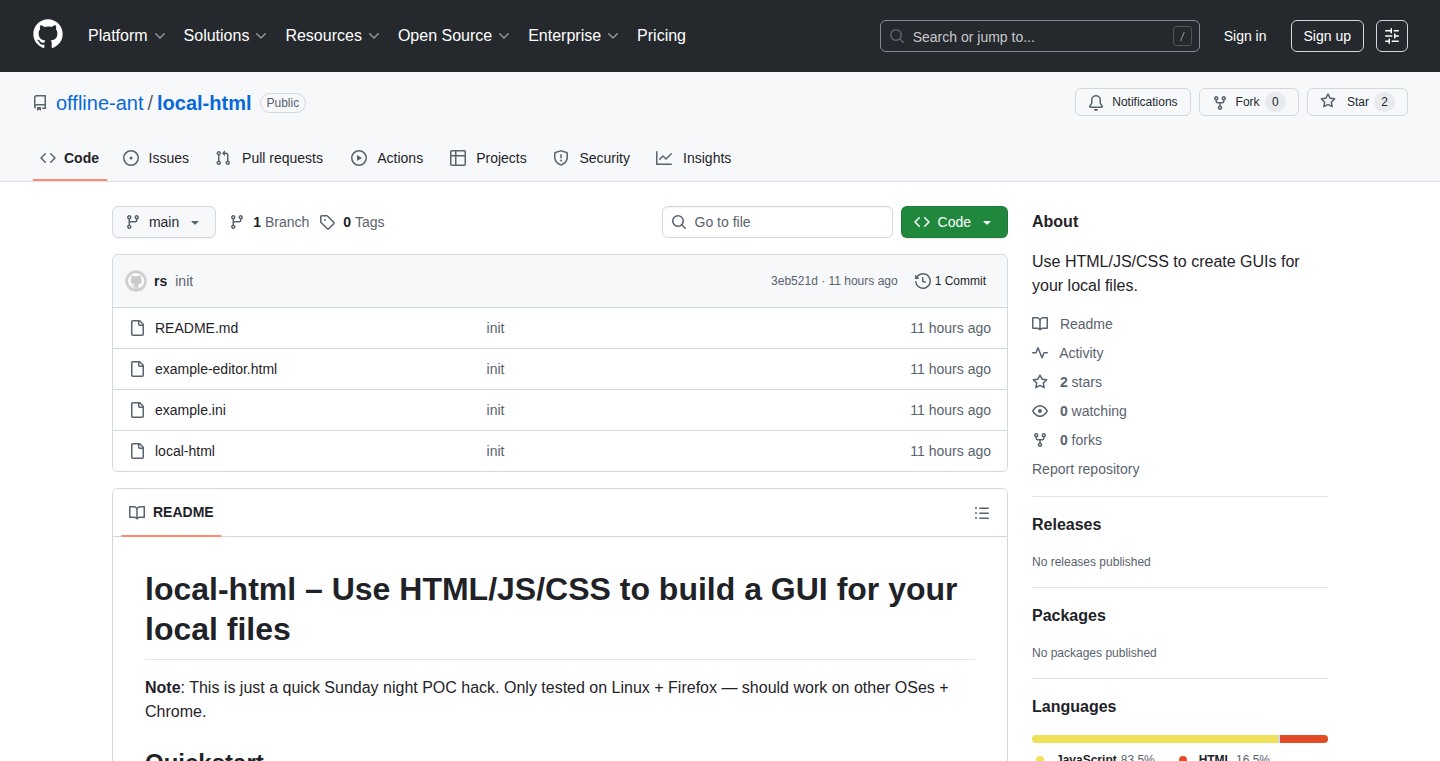This screenshot has width=1440, height=761.
Task: Open the README outline list icon
Action: coord(982,513)
